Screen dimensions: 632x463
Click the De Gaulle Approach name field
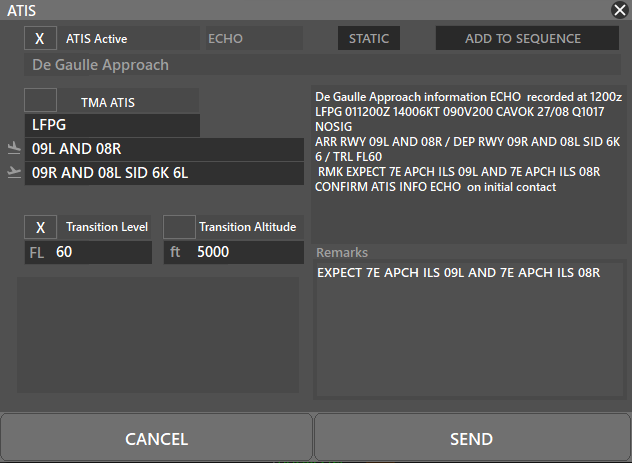click(x=322, y=65)
